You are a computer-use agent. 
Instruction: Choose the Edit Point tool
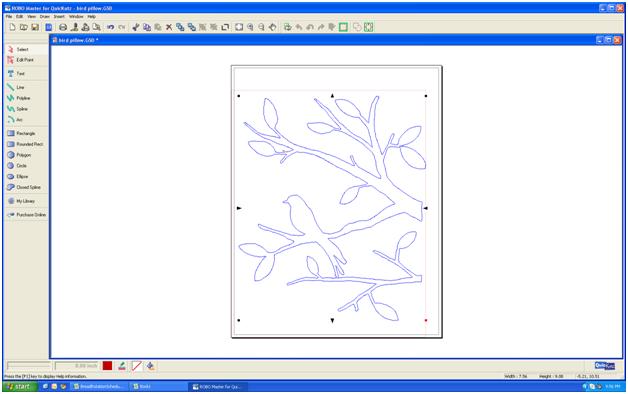click(26, 60)
